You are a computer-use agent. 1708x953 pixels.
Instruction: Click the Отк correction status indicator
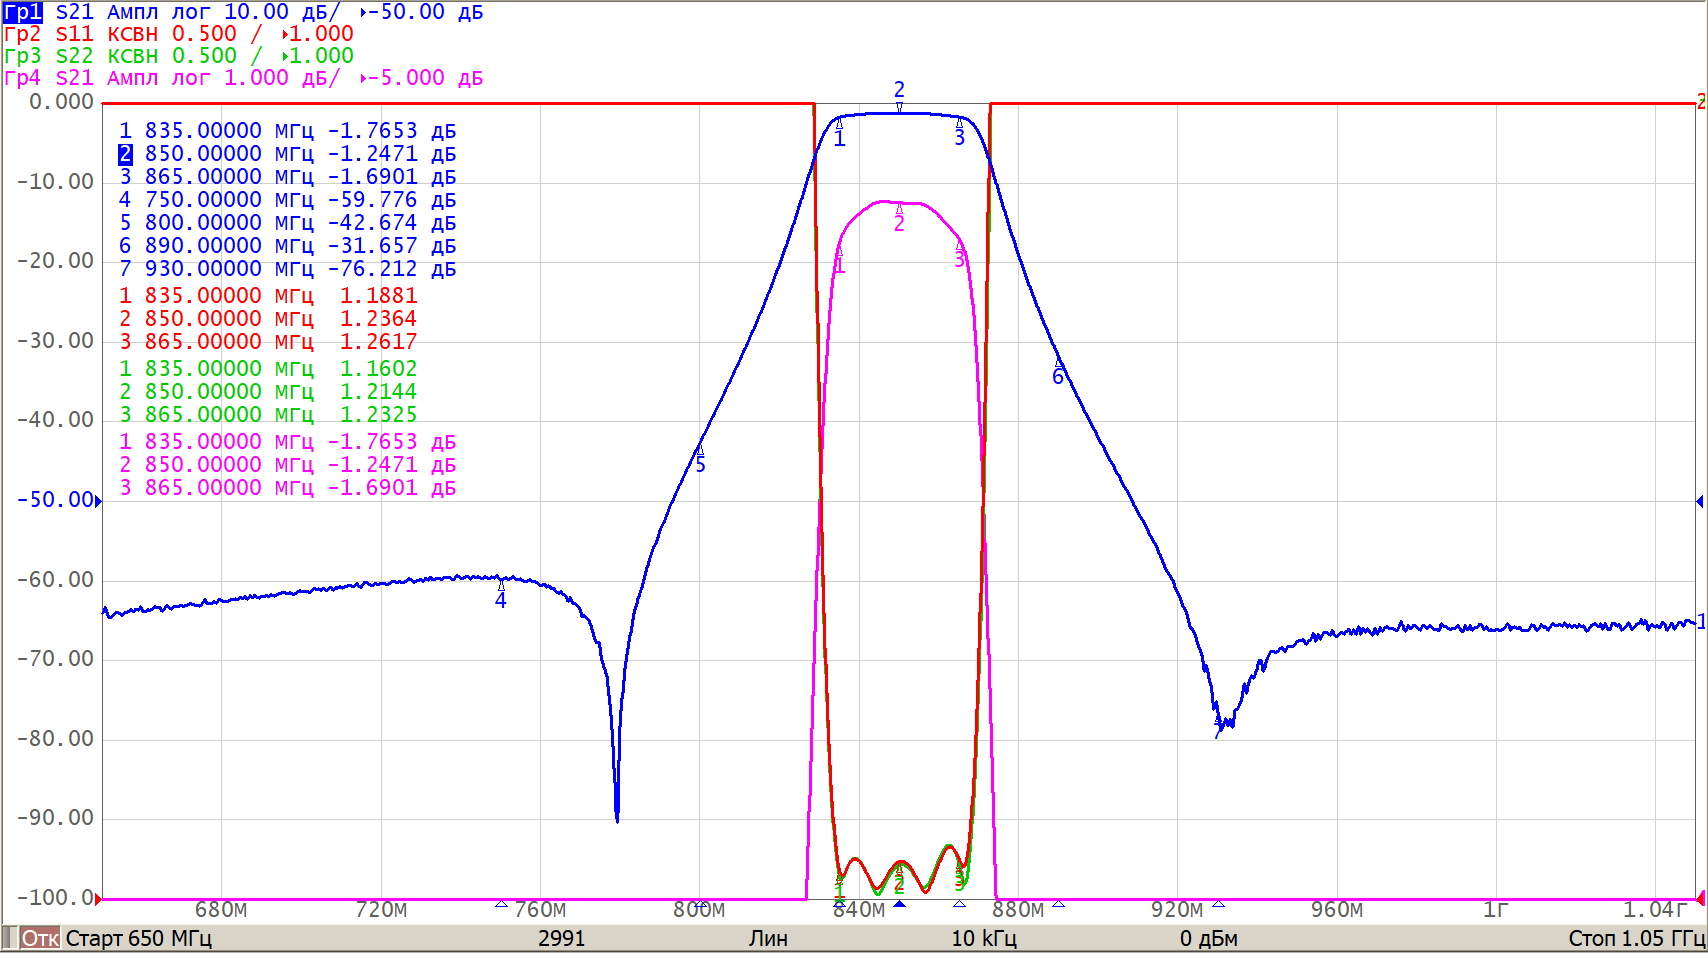(x=40, y=938)
